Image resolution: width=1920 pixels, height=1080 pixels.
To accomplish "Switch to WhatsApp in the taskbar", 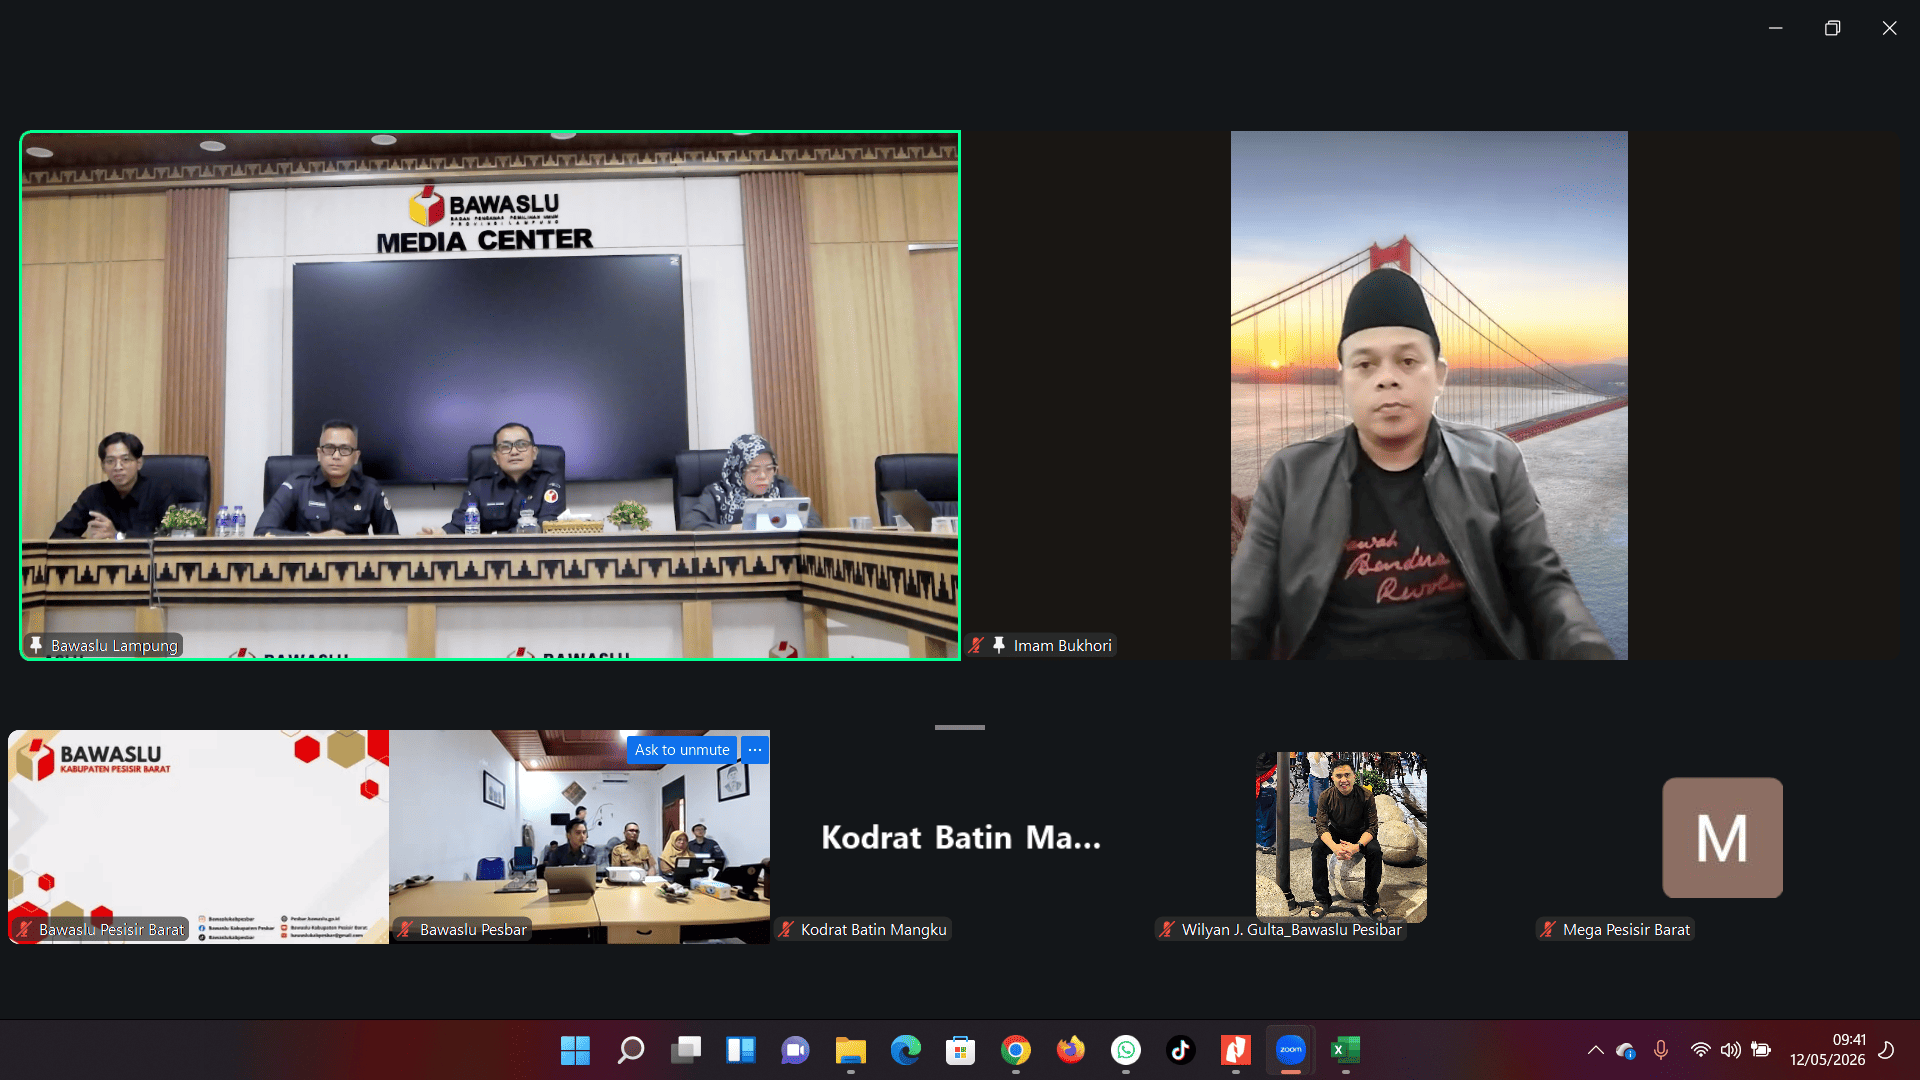I will coord(1125,1050).
